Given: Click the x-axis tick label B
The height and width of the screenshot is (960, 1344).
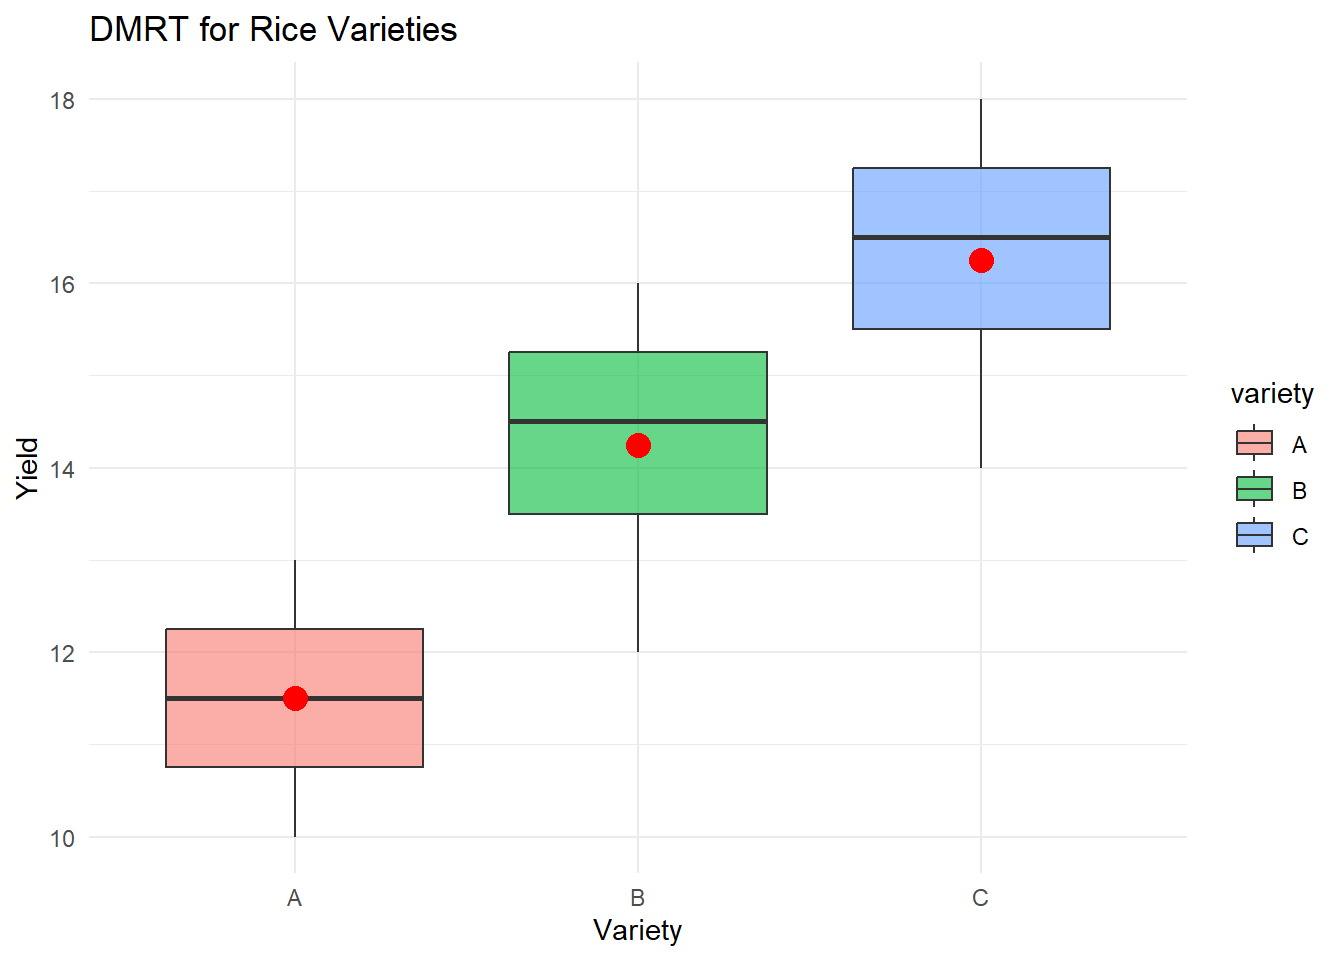Looking at the screenshot, I should (x=637, y=898).
